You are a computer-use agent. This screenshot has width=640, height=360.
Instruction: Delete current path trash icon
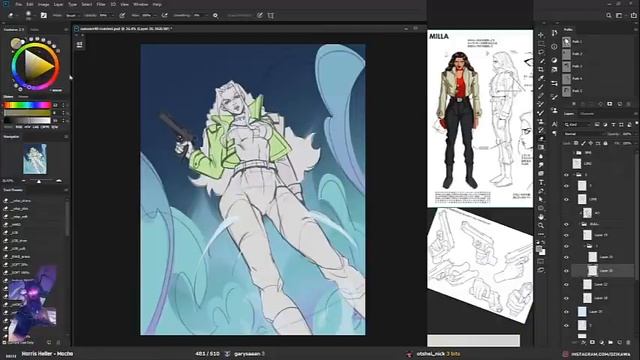point(629,104)
